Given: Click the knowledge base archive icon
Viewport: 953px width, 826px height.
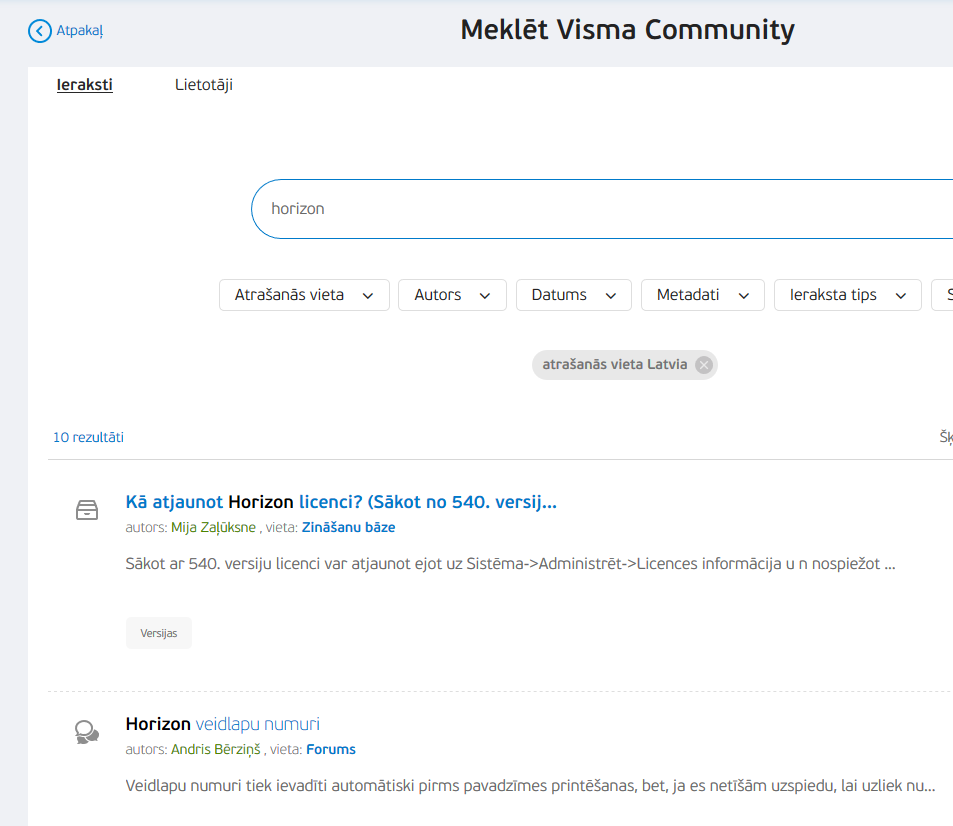Looking at the screenshot, I should [87, 510].
